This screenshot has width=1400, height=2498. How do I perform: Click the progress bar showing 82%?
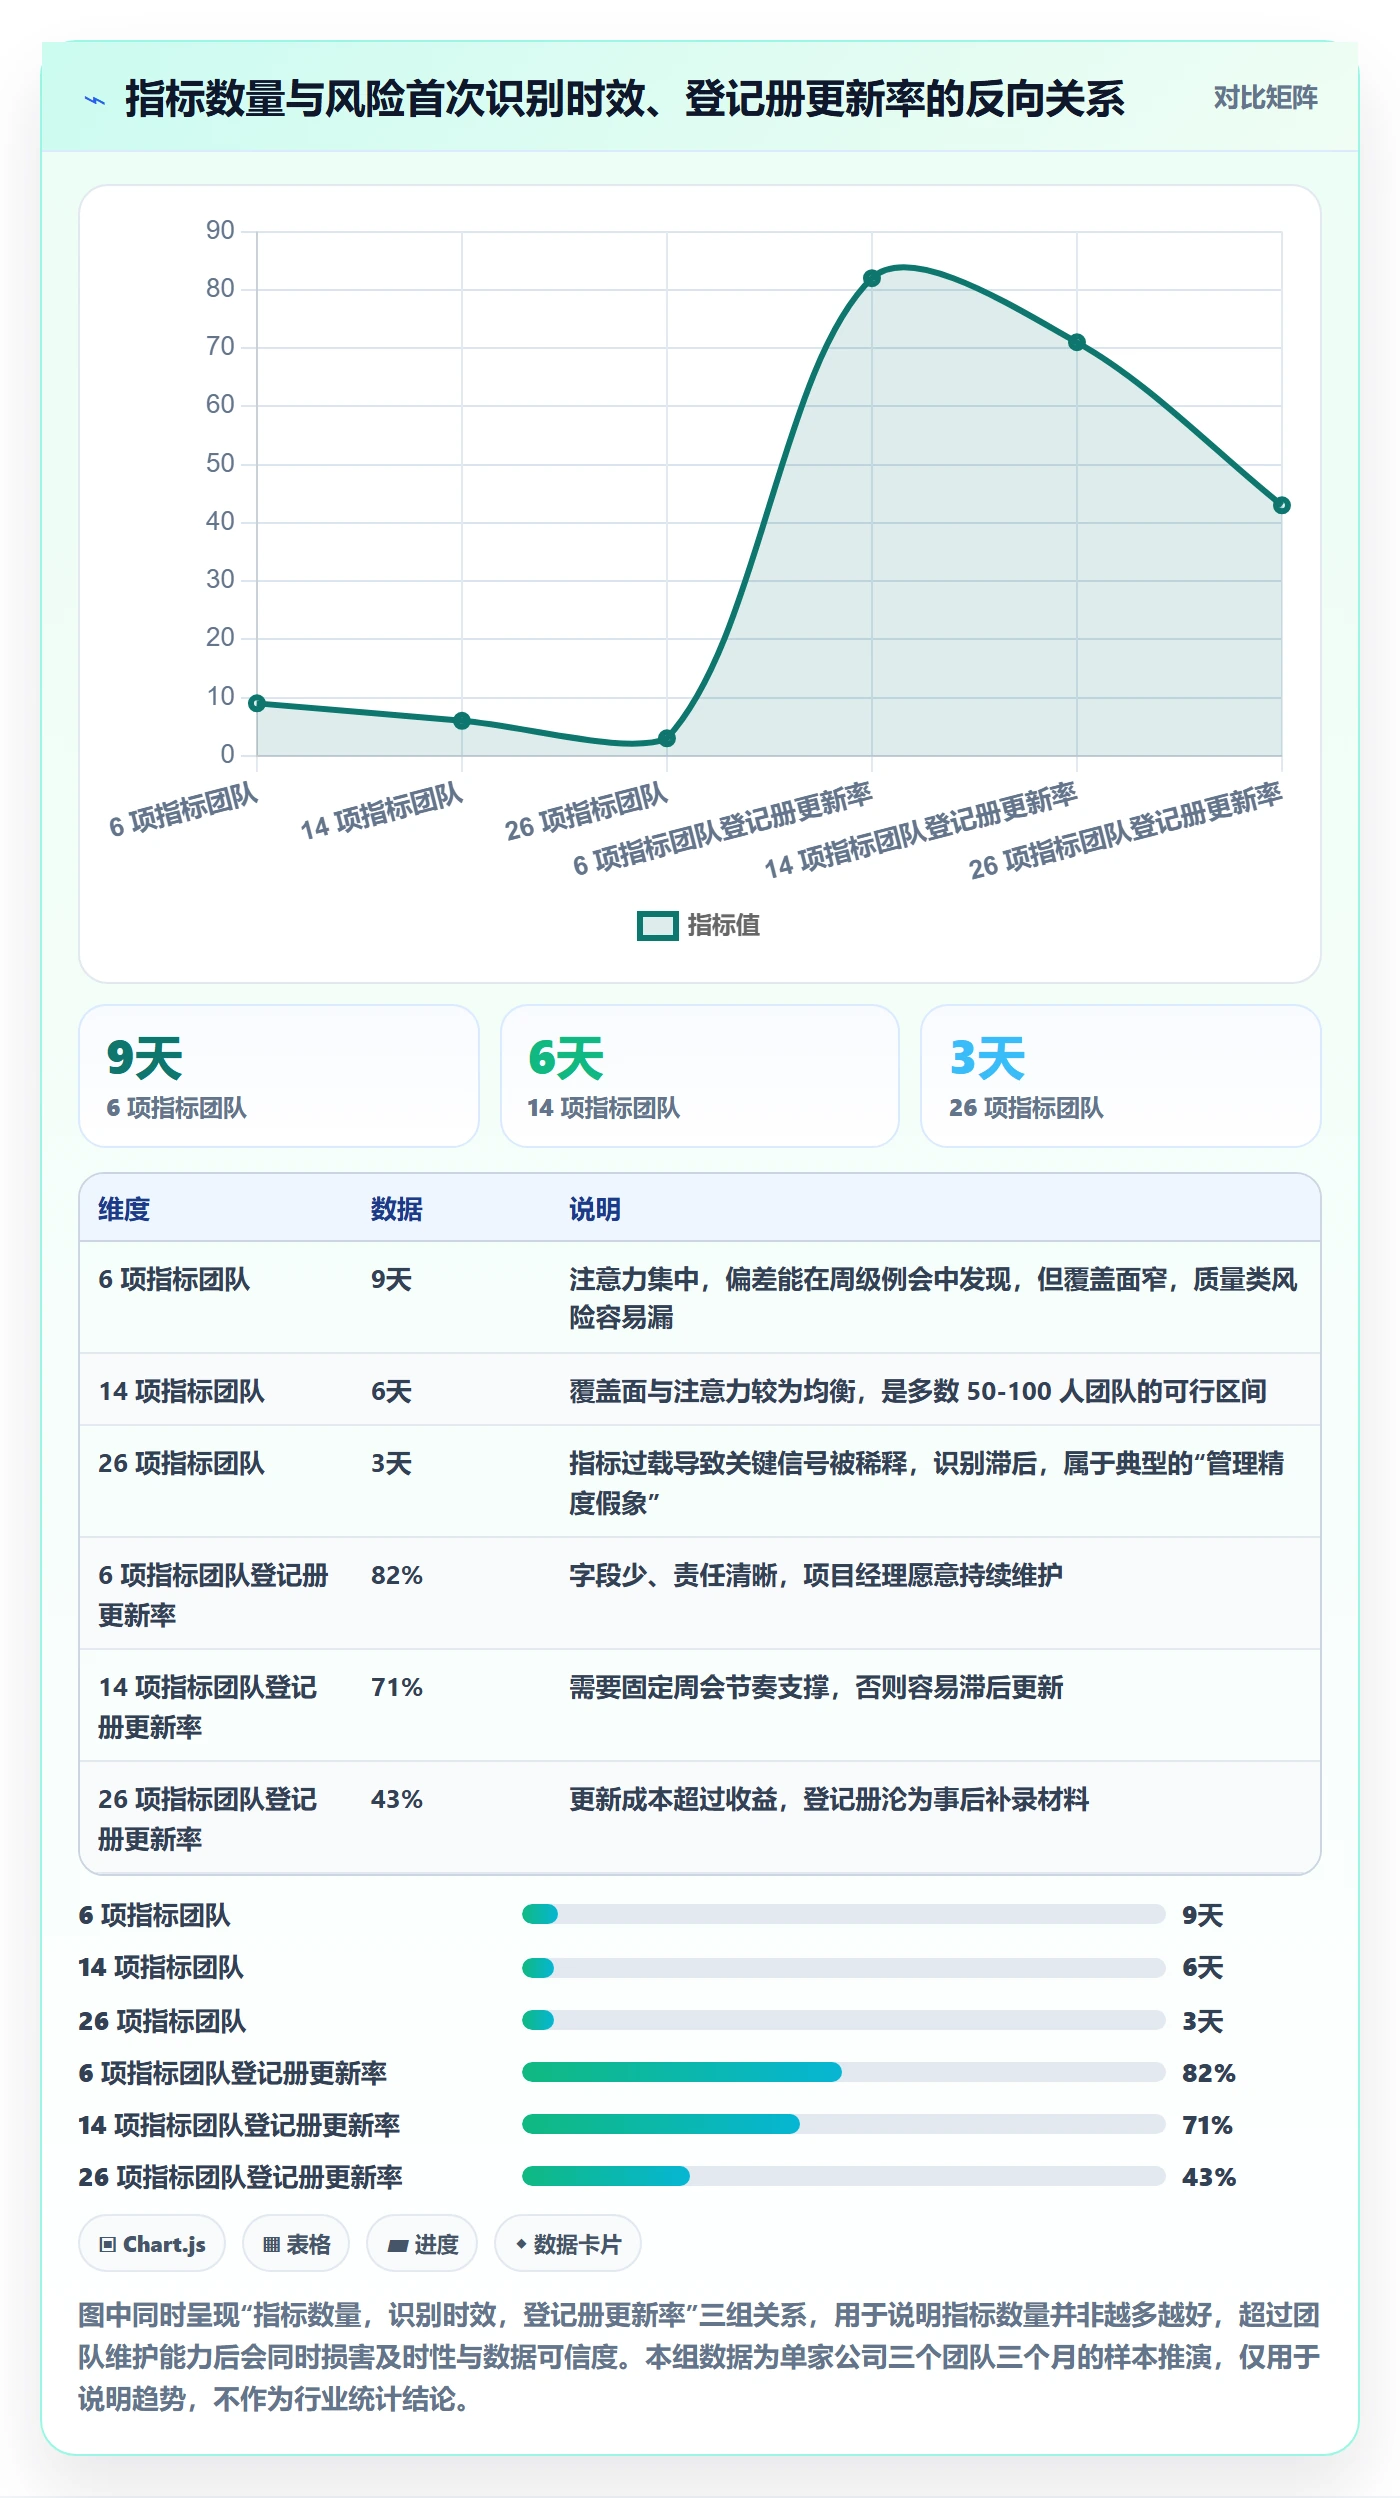point(843,2072)
